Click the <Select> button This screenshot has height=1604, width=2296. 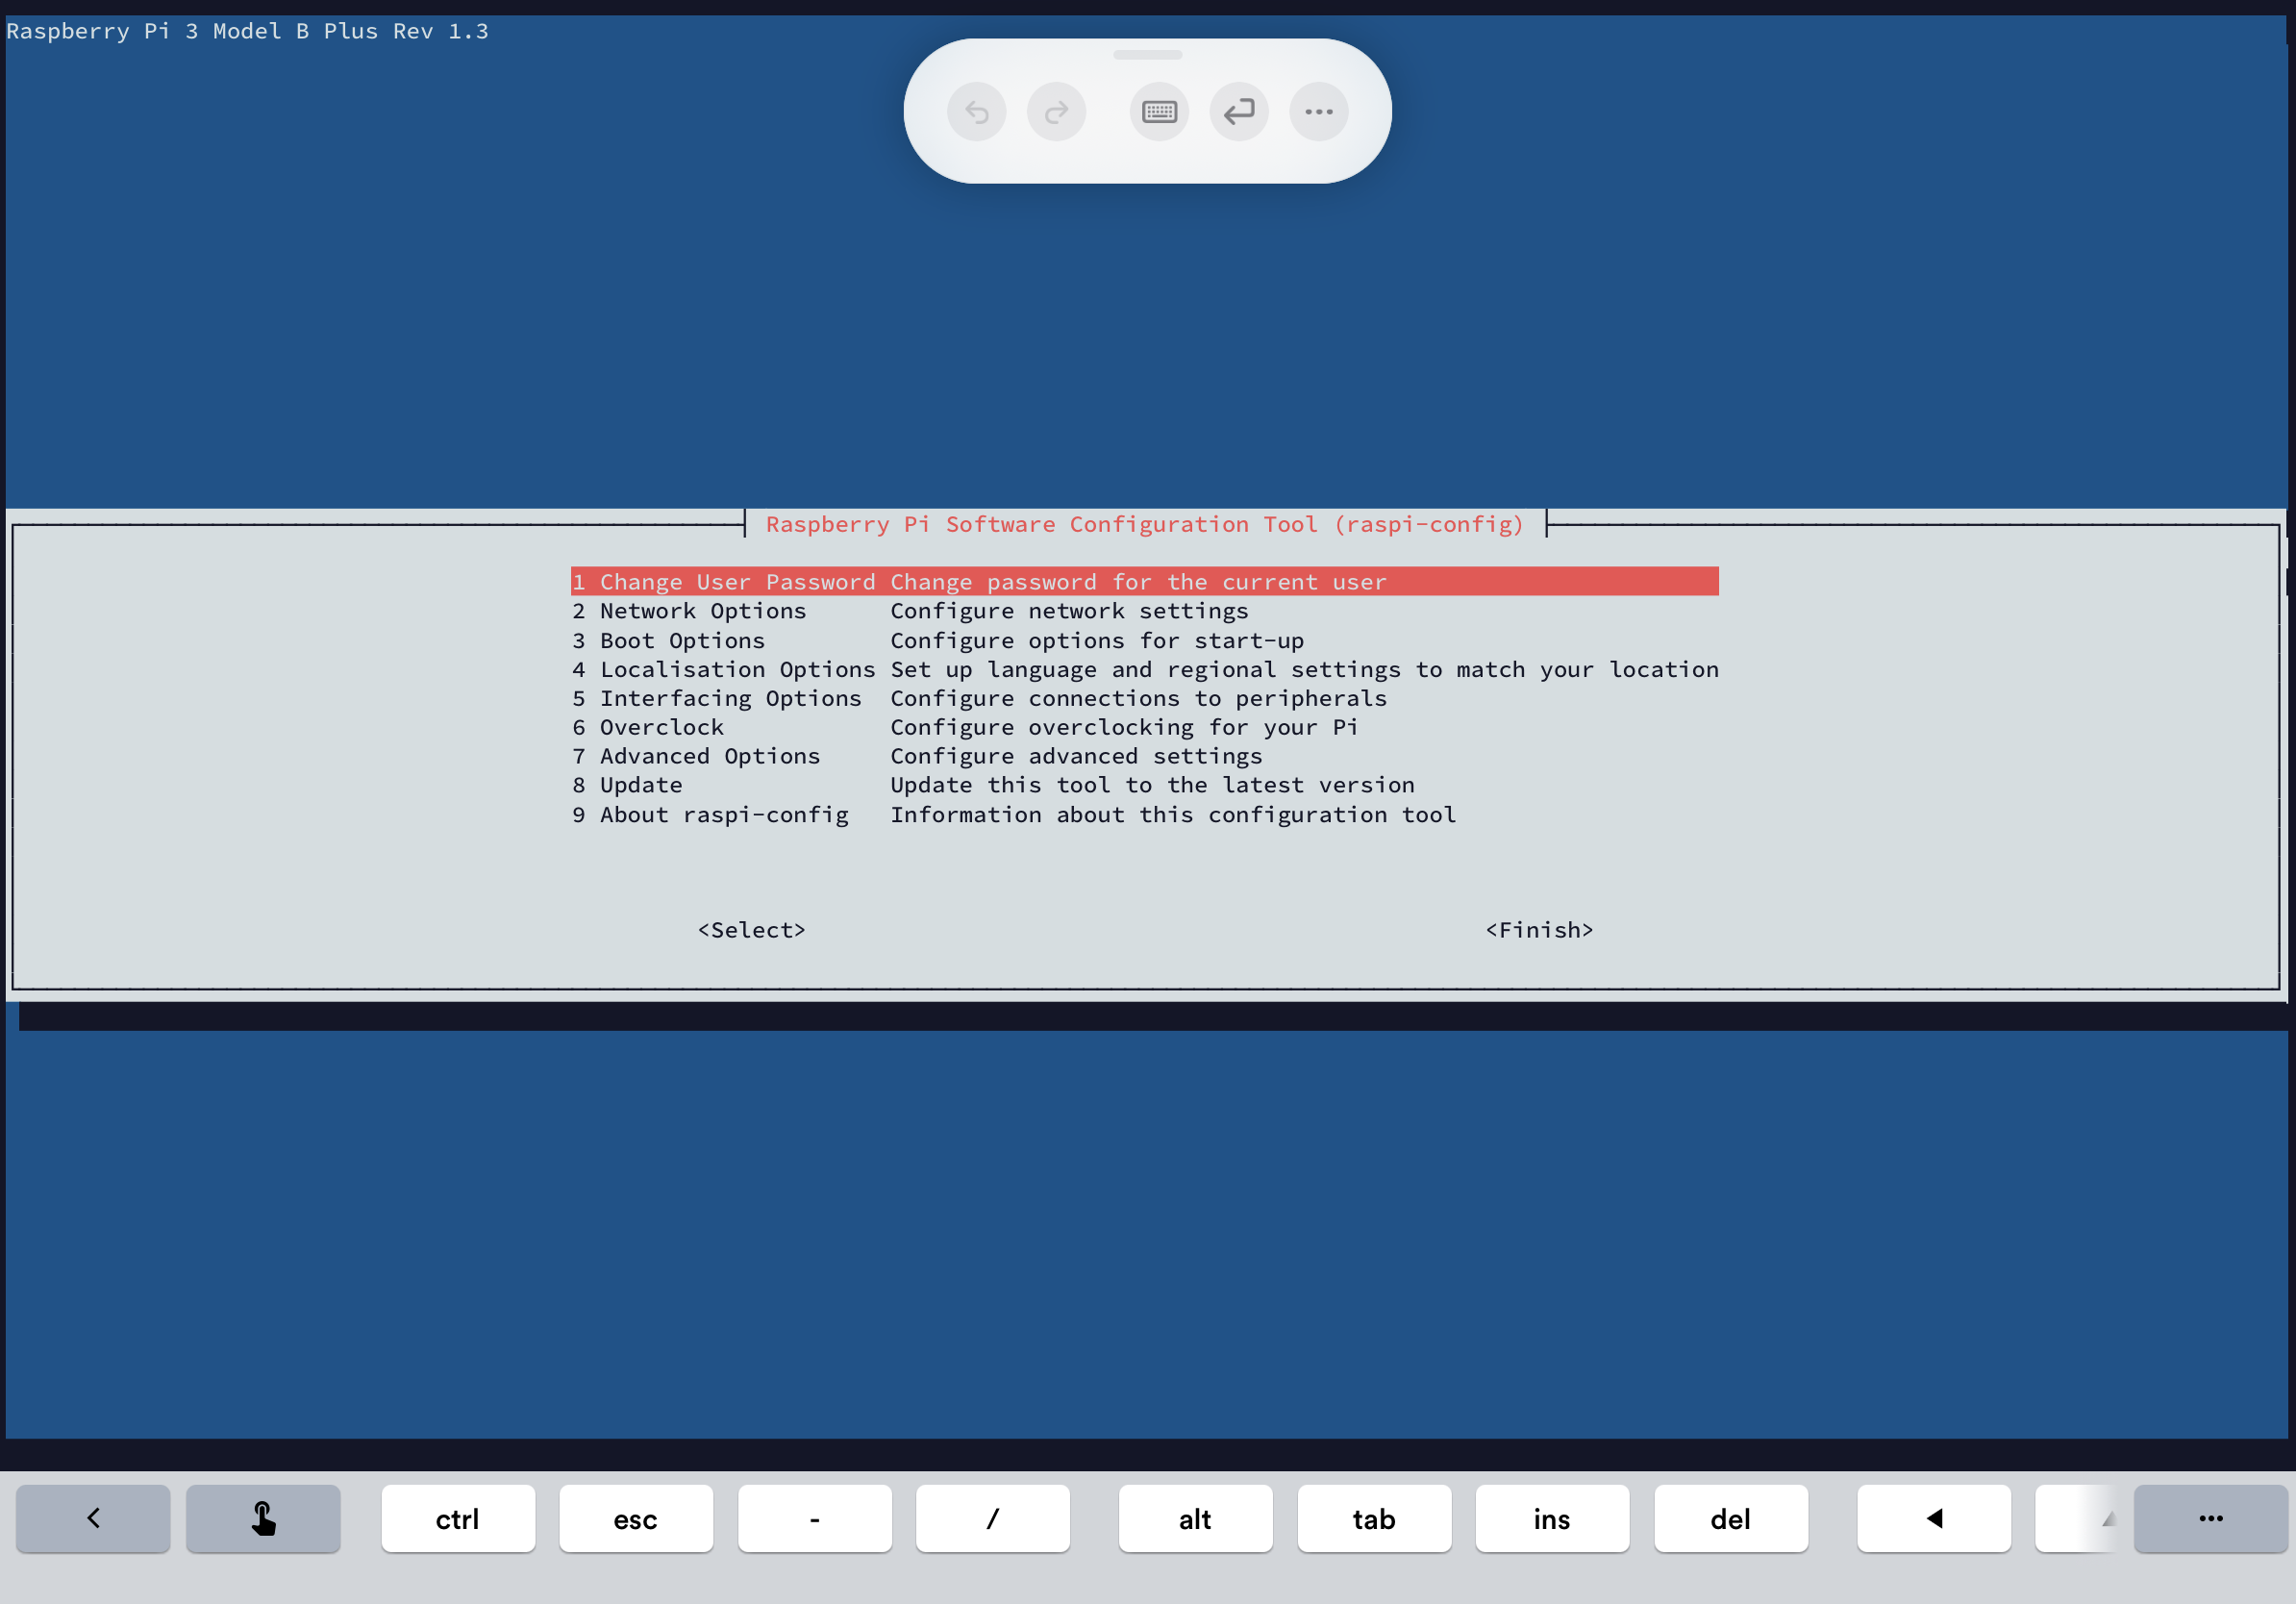pyautogui.click(x=751, y=930)
